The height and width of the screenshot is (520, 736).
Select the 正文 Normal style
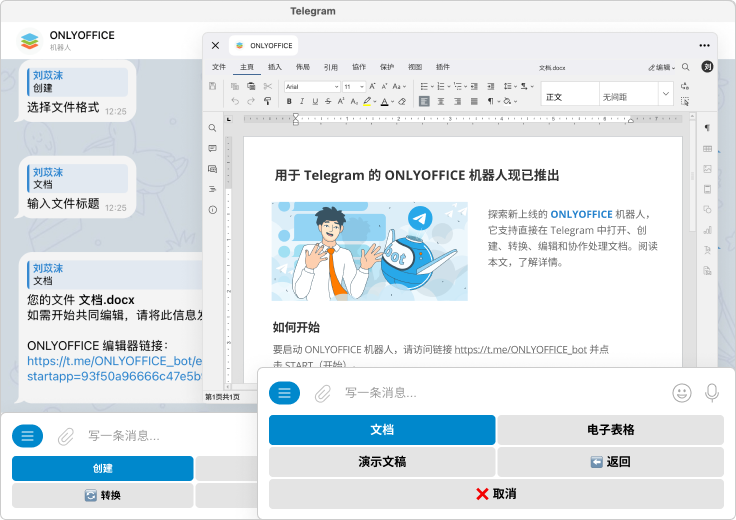[x=570, y=93]
